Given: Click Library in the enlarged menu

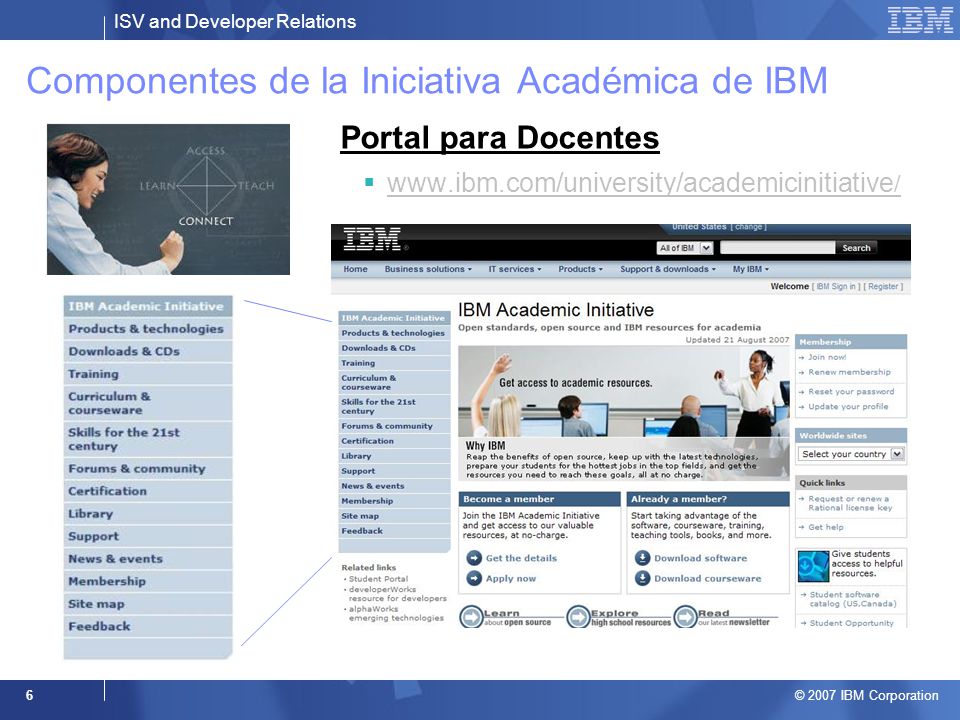Looking at the screenshot, I should point(148,514).
